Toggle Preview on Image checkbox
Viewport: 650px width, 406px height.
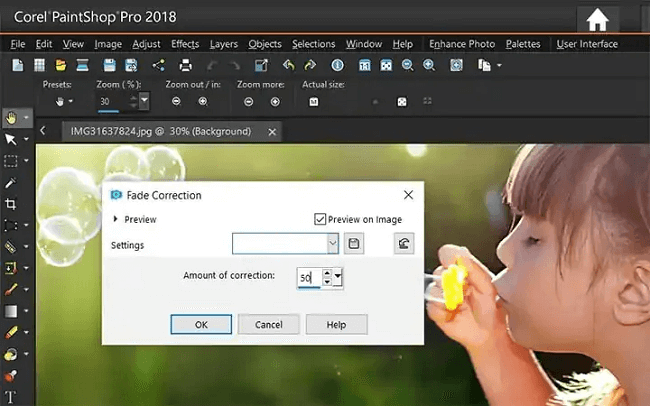tap(320, 219)
